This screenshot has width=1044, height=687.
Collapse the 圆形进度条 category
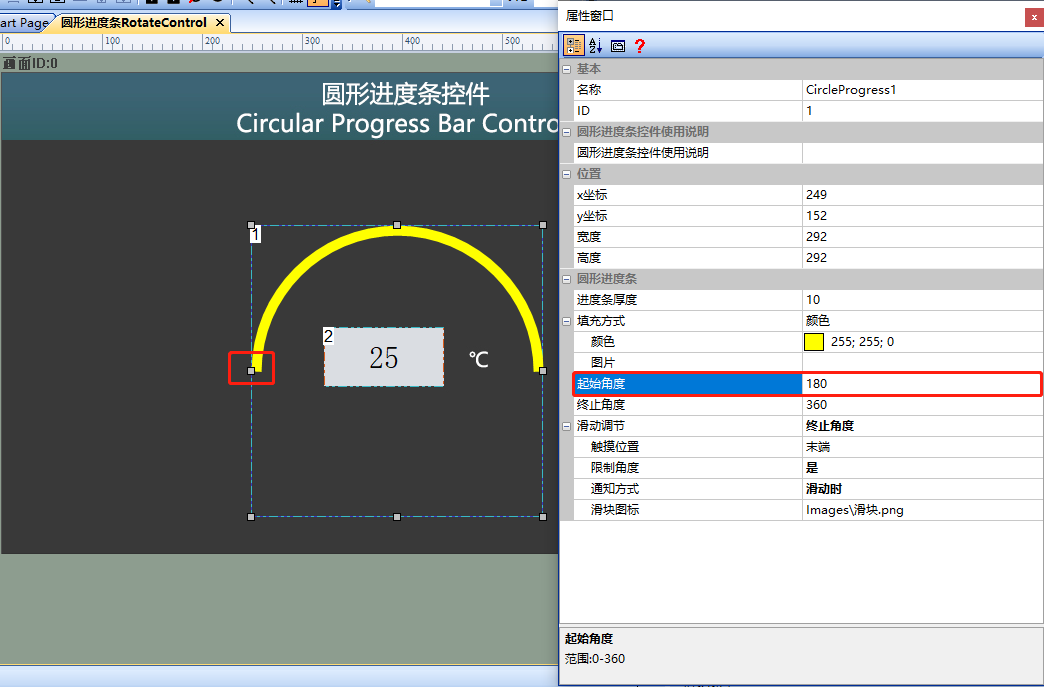[x=567, y=280]
